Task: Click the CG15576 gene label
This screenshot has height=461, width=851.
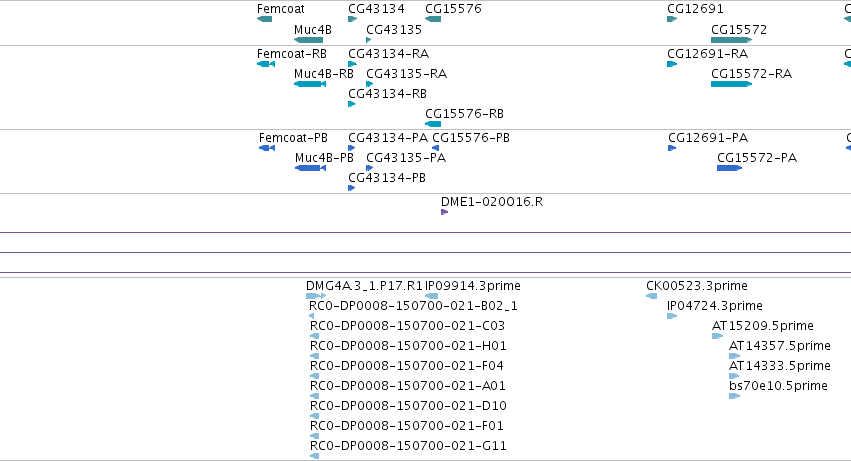Action: 453,9
